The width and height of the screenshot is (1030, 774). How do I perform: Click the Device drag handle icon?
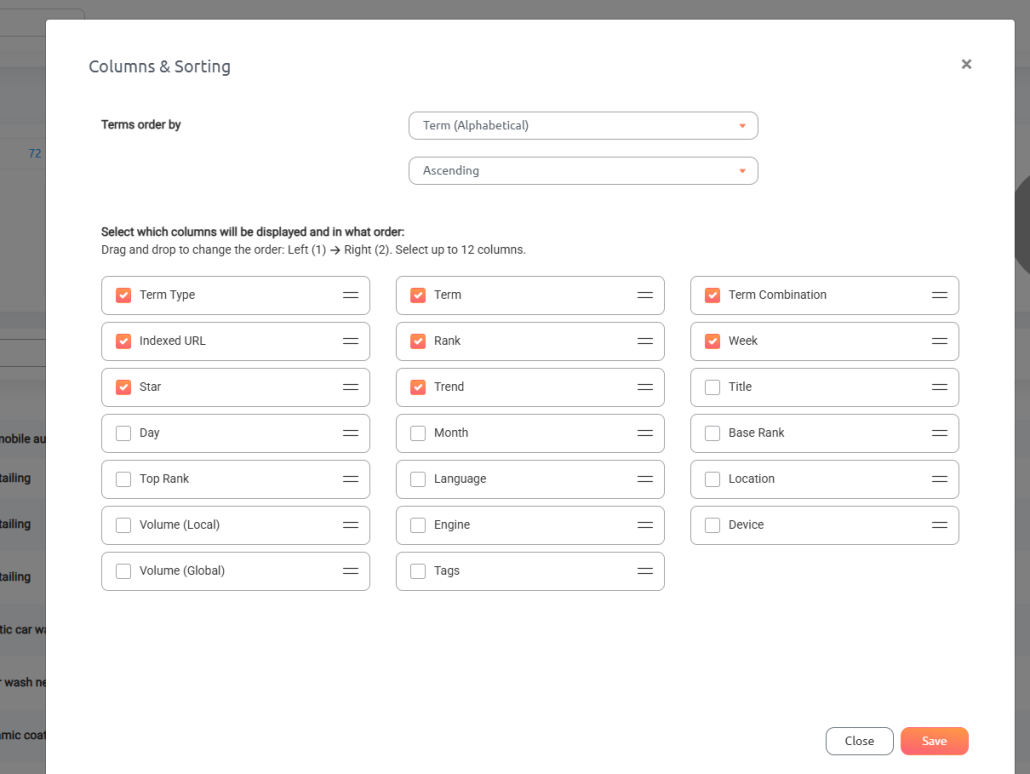tap(939, 525)
